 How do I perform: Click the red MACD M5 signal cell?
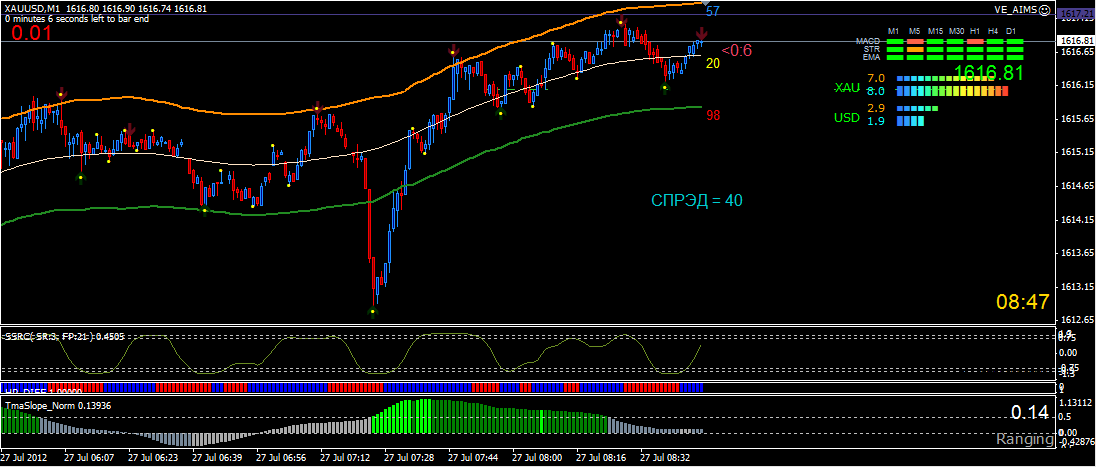915,41
